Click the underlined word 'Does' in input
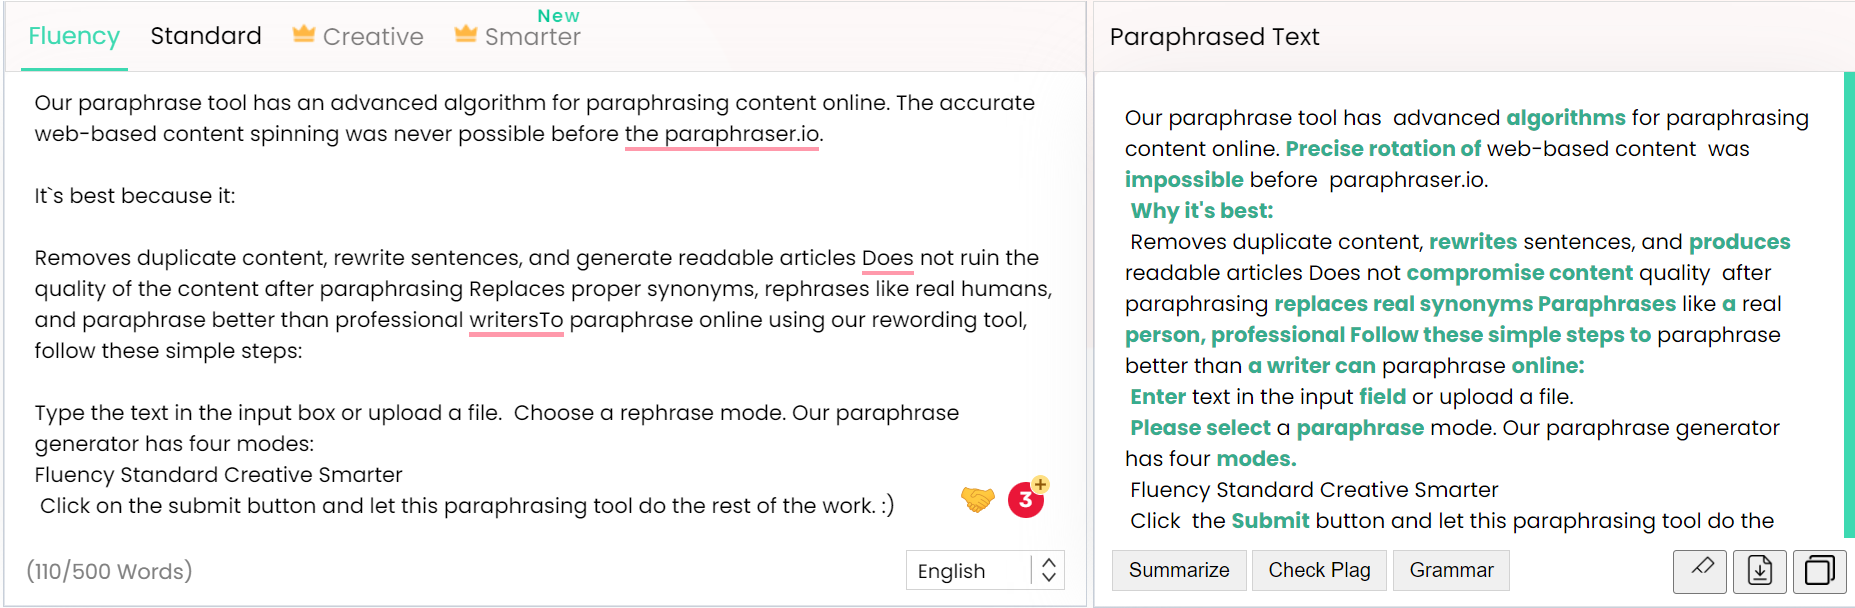 click(888, 258)
